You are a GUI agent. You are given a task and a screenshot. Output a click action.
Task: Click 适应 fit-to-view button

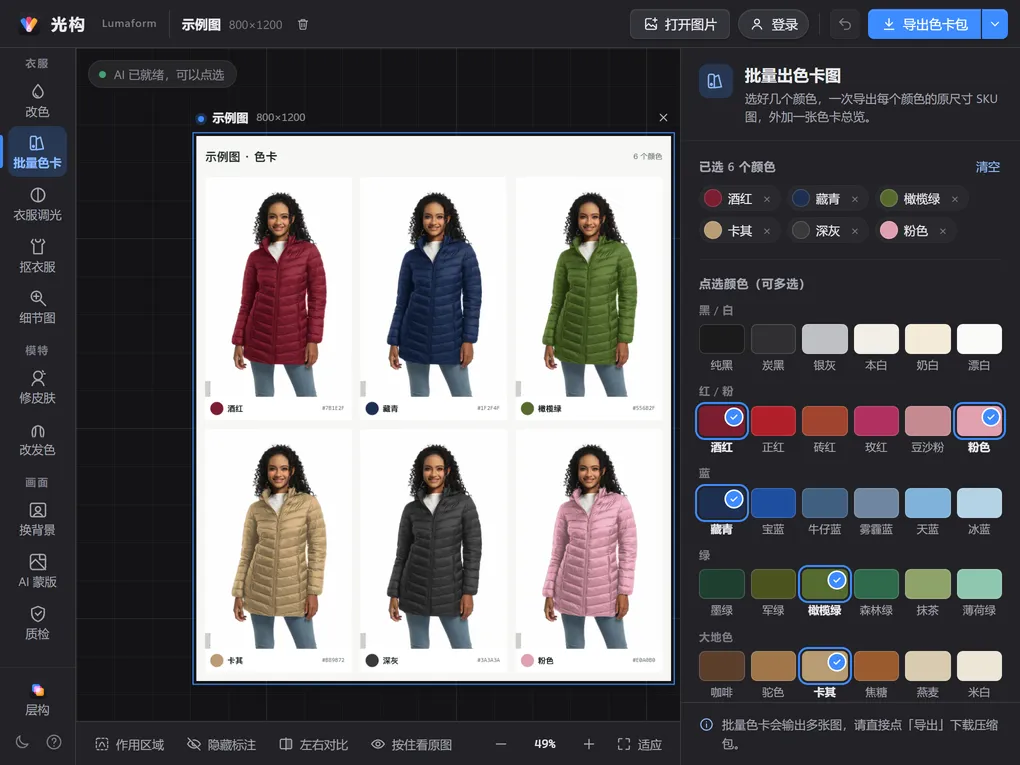639,744
